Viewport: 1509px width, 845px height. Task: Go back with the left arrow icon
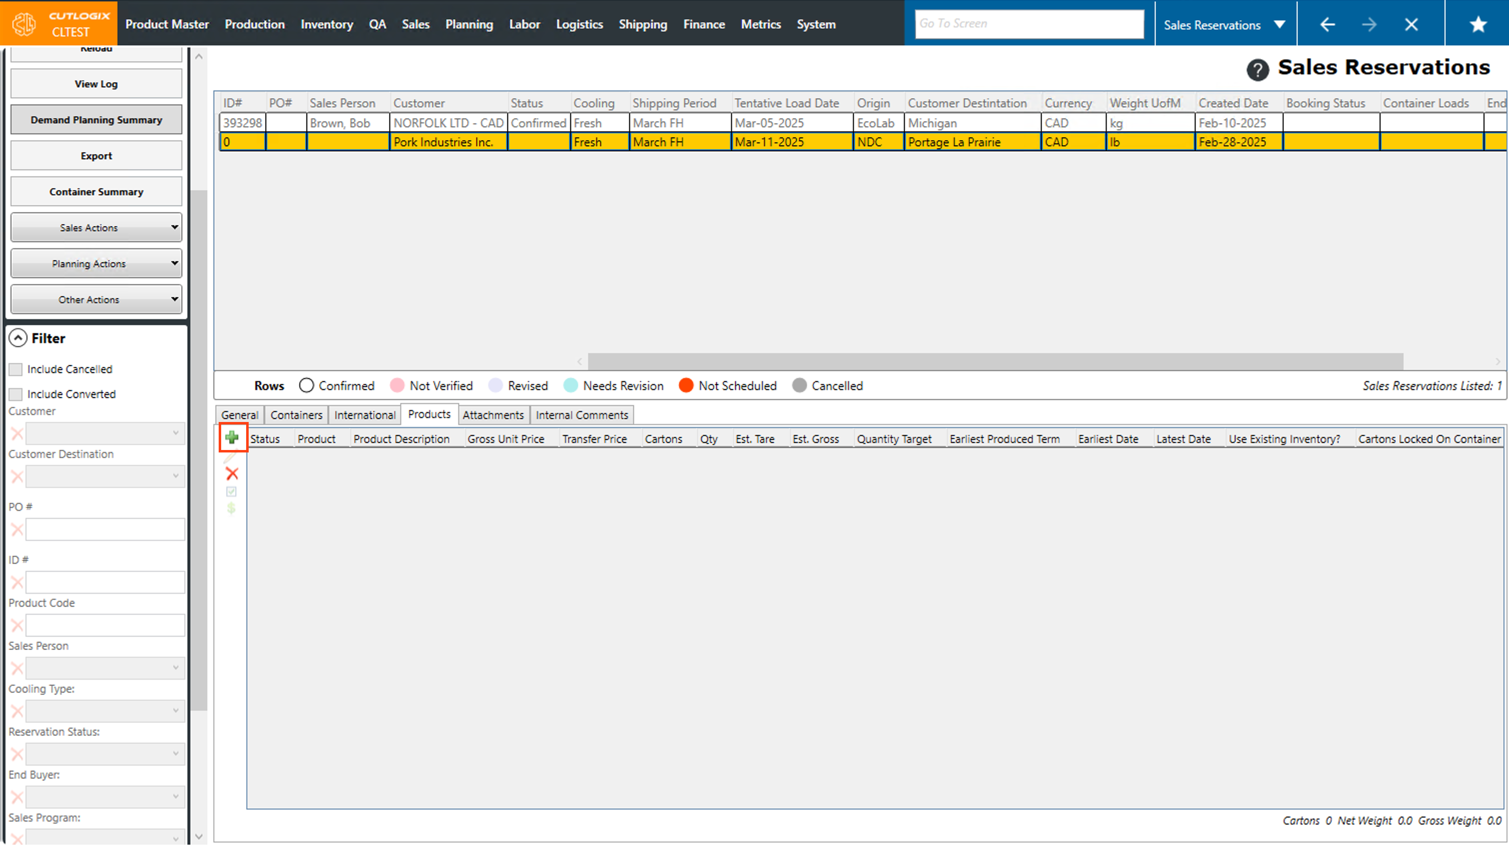point(1327,24)
